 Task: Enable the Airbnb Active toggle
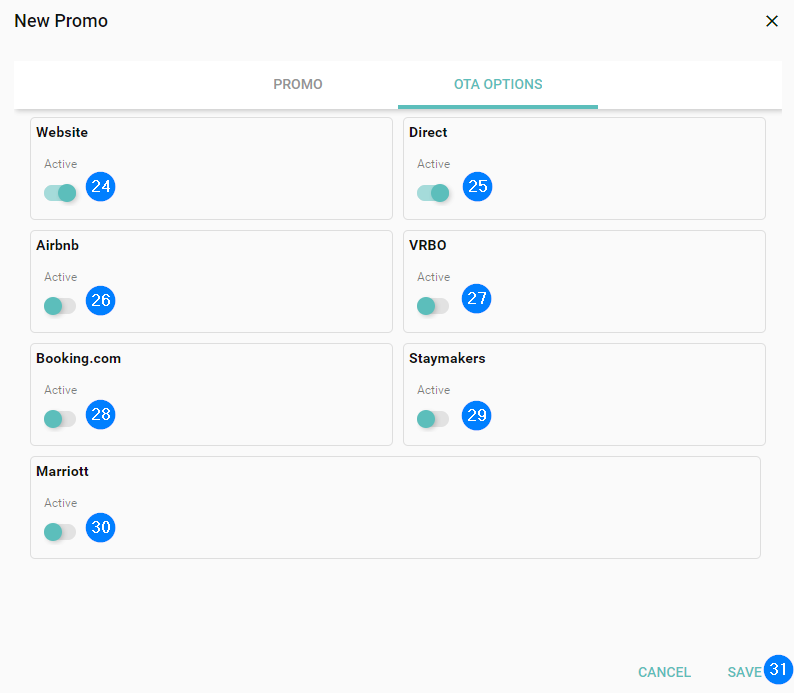tap(60, 306)
